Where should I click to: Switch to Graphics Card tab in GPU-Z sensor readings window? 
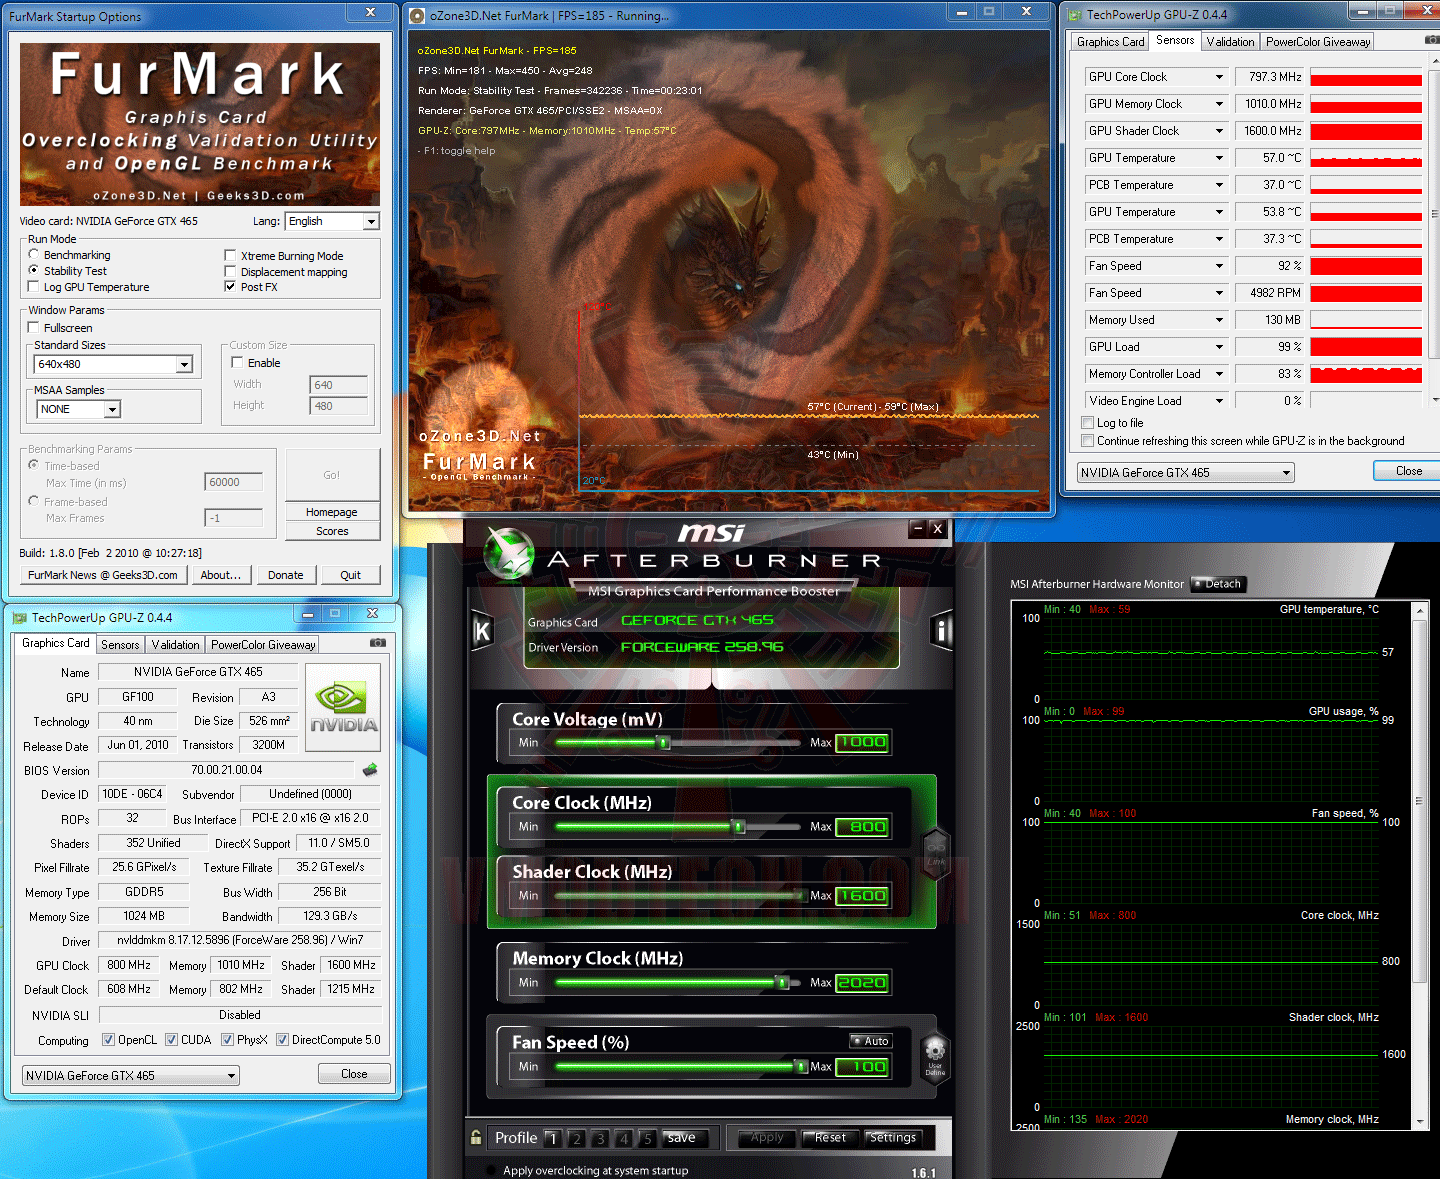tap(1110, 42)
